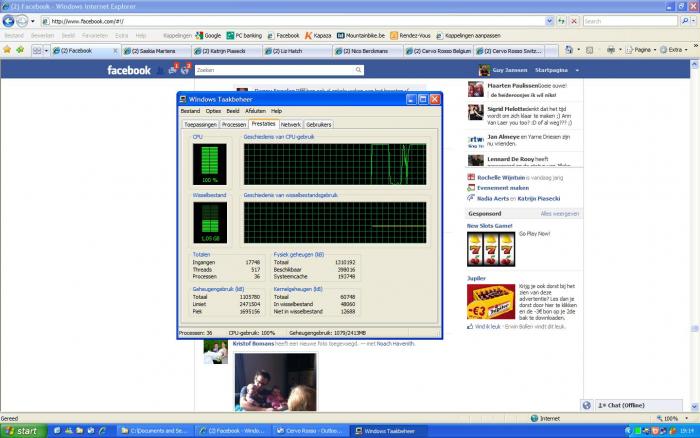Viewport: 700px width, 438px height.
Task: Click the search magnifier in Facebook's Zoeken box
Action: click(358, 70)
